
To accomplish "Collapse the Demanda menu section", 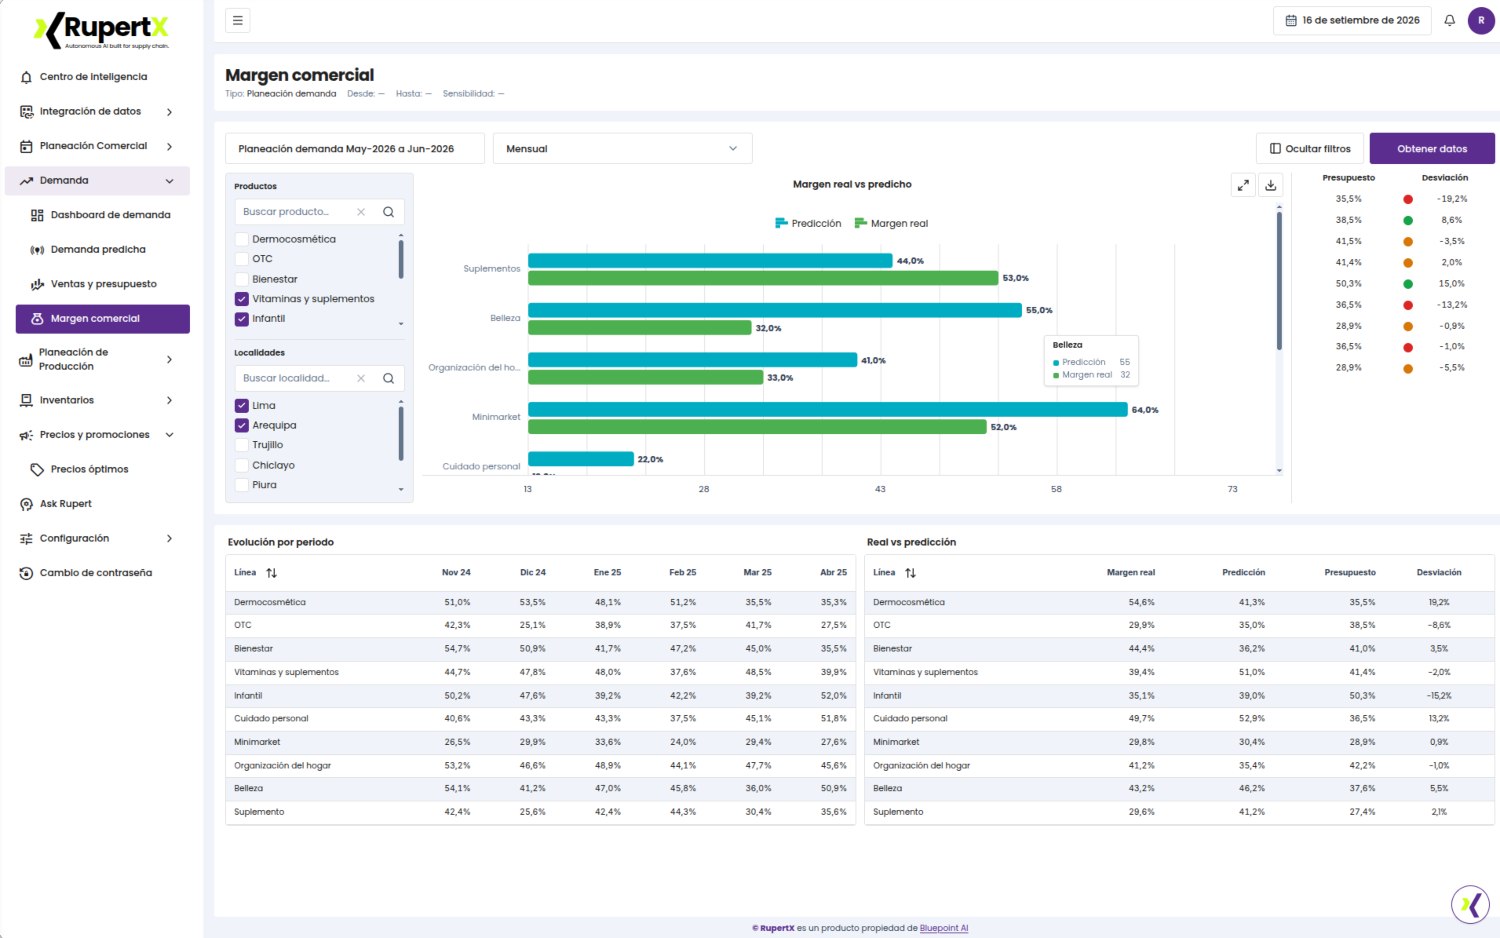I will (x=97, y=181).
